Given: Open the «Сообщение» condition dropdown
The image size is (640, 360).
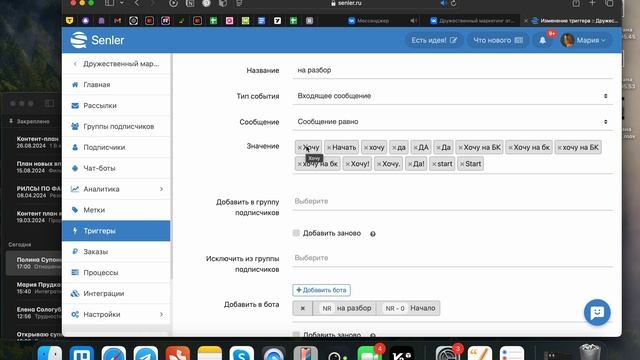Looking at the screenshot, I should (452, 122).
